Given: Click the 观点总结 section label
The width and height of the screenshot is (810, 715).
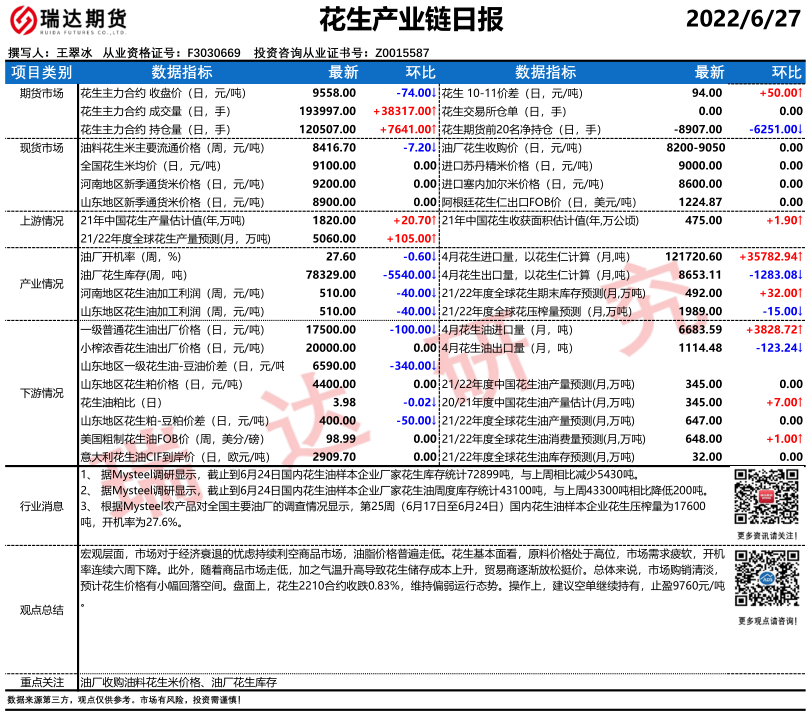Looking at the screenshot, I should point(41,609).
